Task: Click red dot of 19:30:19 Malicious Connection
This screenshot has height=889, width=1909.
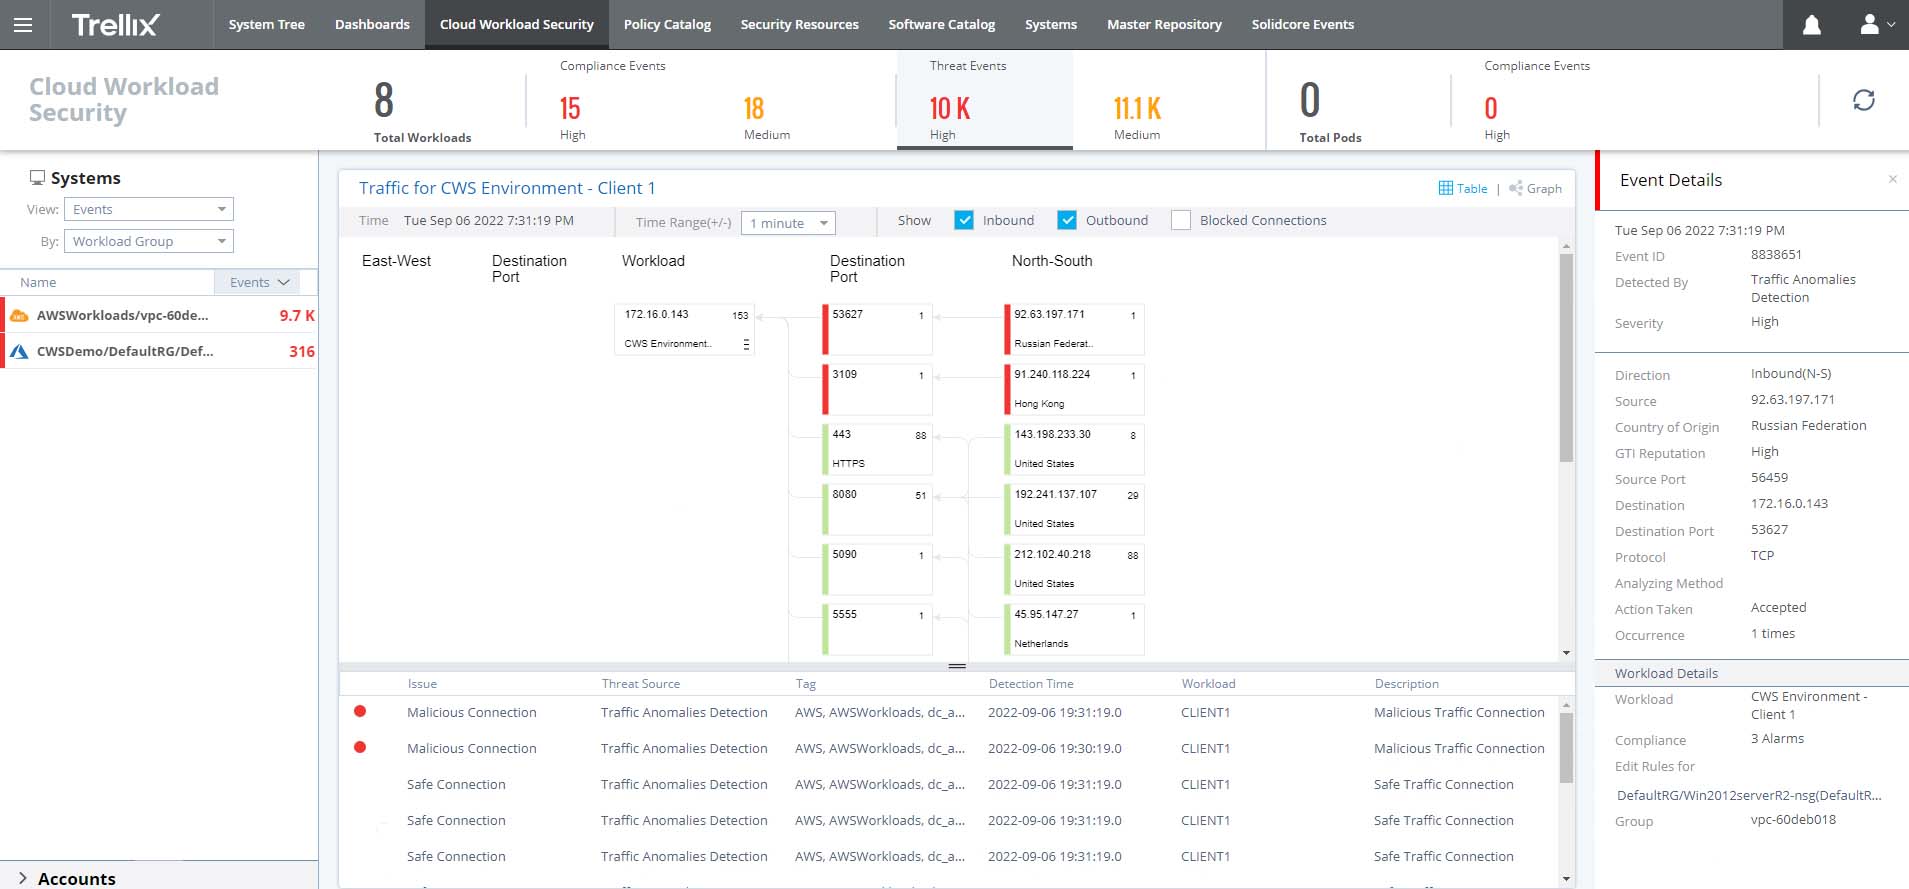Action: [x=360, y=747]
